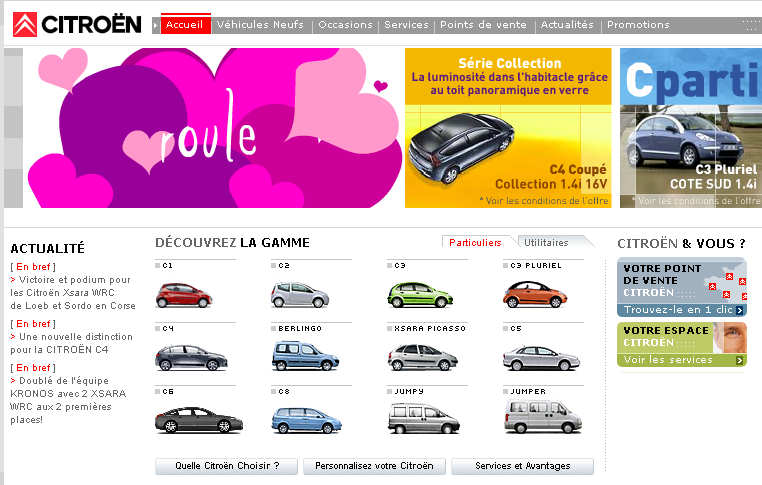Switch to the Utilitaires tab
Screen dimensions: 762x485
coord(546,242)
